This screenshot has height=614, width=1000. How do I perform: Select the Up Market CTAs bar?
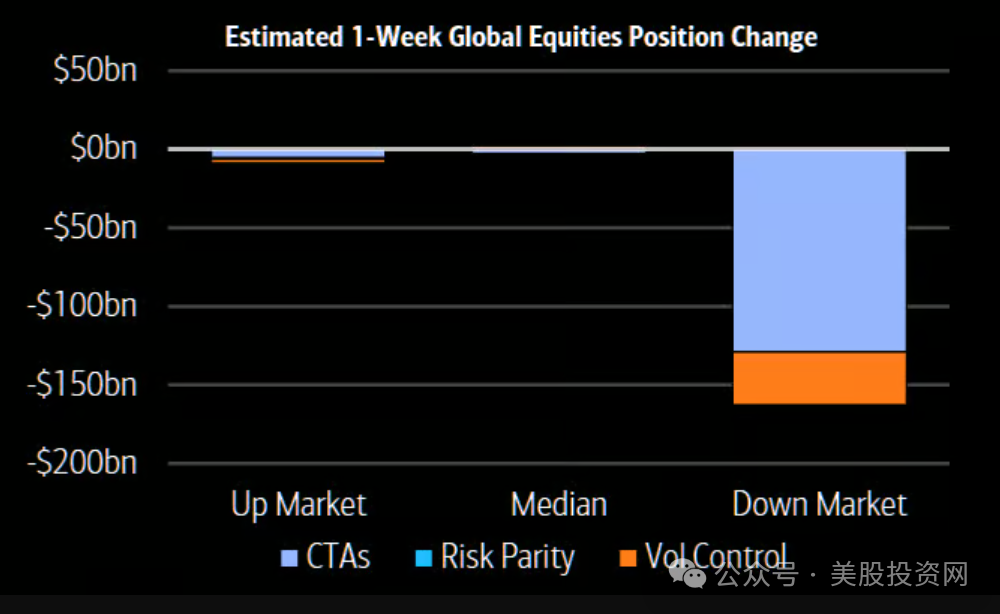(298, 154)
